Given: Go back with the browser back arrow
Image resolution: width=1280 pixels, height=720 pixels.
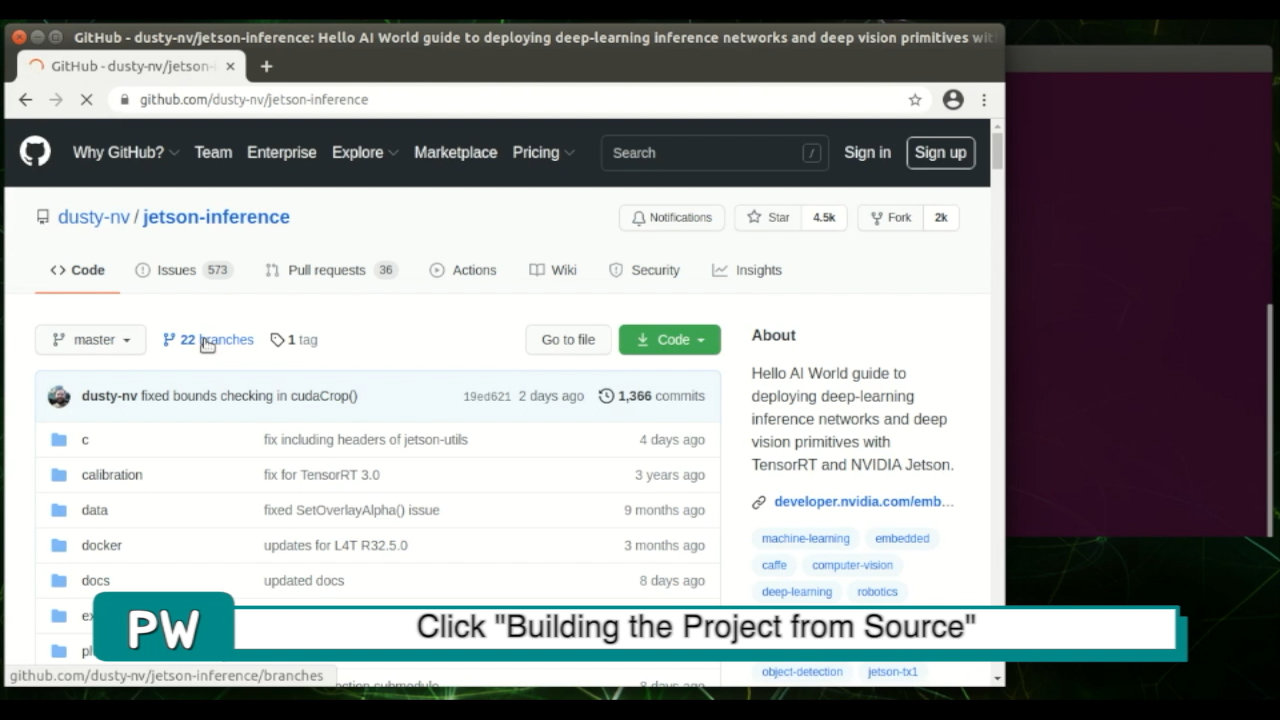Looking at the screenshot, I should 26,99.
